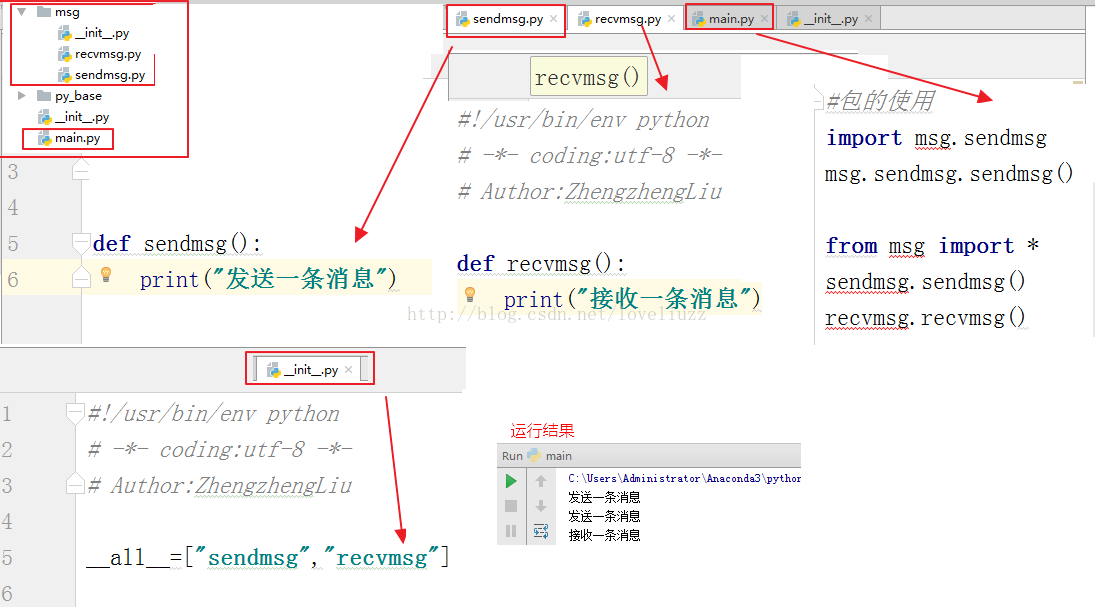Switch to the sendmsg.py editor tab
Screen dimensions: 1095x607
[508, 19]
